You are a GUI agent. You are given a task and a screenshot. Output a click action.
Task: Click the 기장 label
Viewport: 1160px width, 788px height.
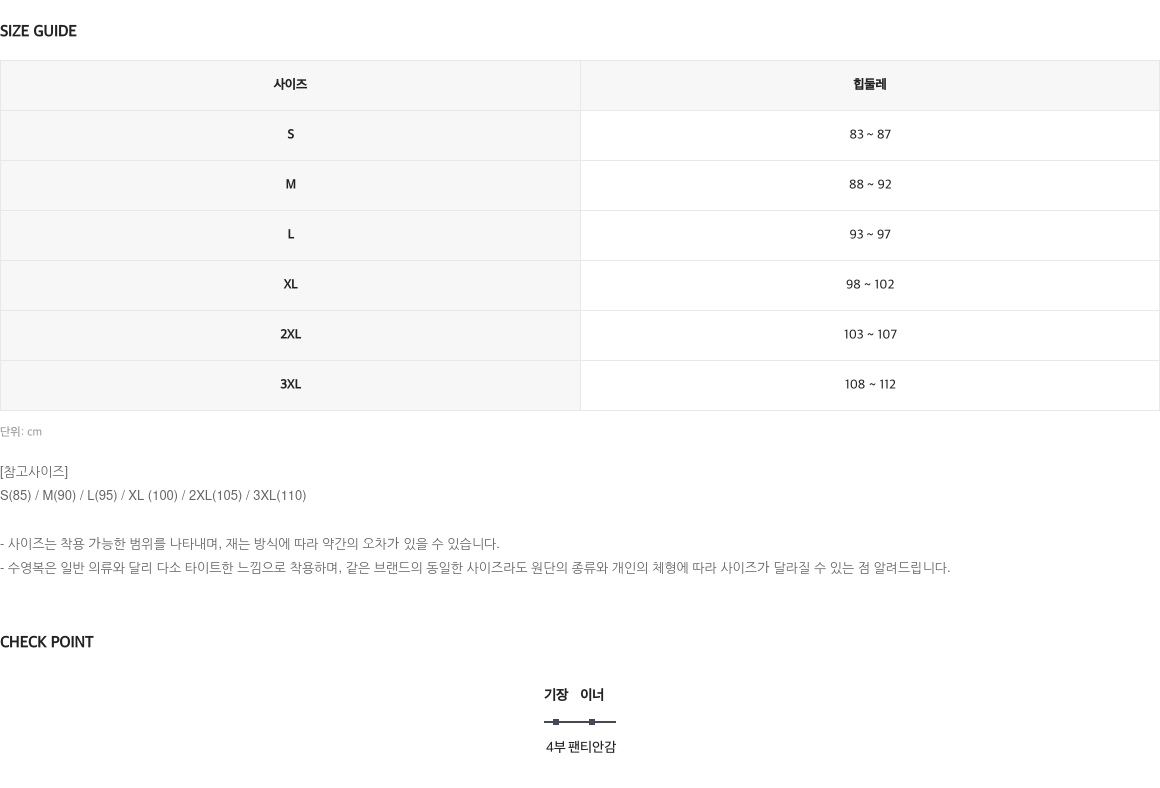556,695
